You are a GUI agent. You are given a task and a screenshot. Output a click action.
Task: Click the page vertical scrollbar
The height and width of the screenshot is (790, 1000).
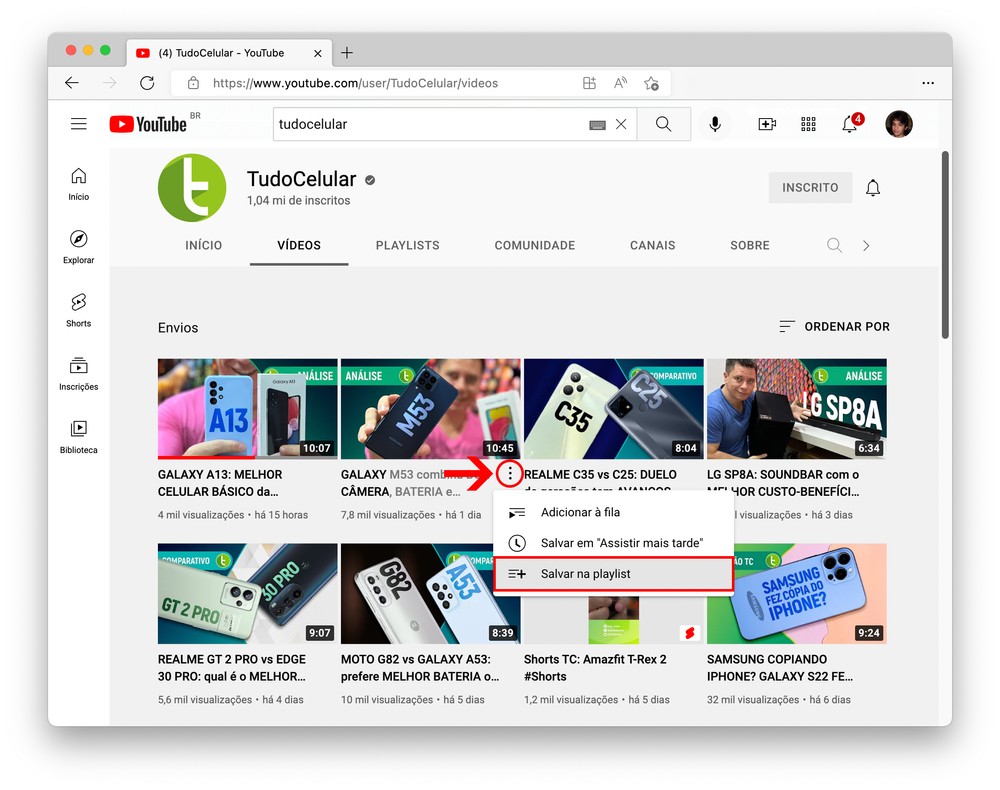tap(945, 245)
